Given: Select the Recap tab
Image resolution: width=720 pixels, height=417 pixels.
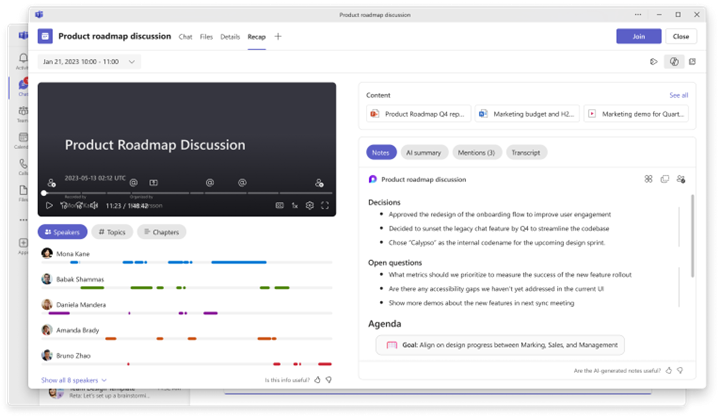Looking at the screenshot, I should coord(257,37).
